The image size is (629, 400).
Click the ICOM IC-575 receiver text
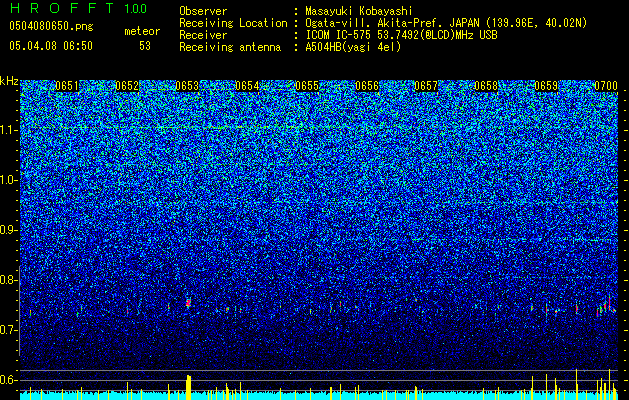[x=401, y=35]
